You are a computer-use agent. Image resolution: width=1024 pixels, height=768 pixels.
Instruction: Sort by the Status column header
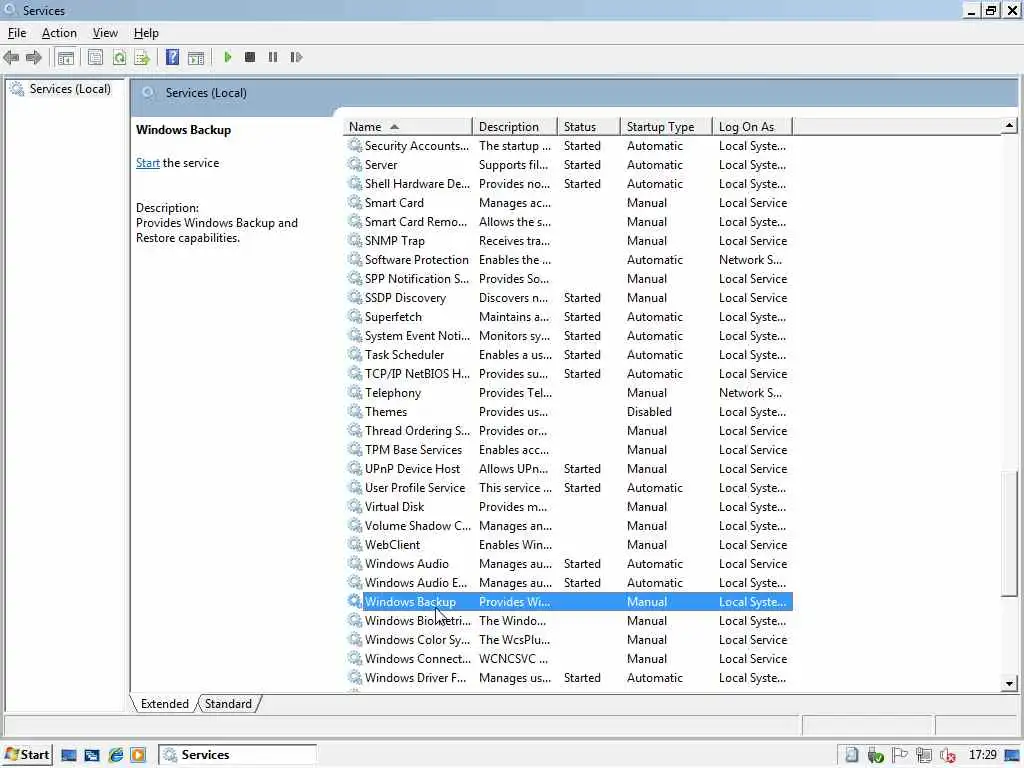(x=588, y=127)
